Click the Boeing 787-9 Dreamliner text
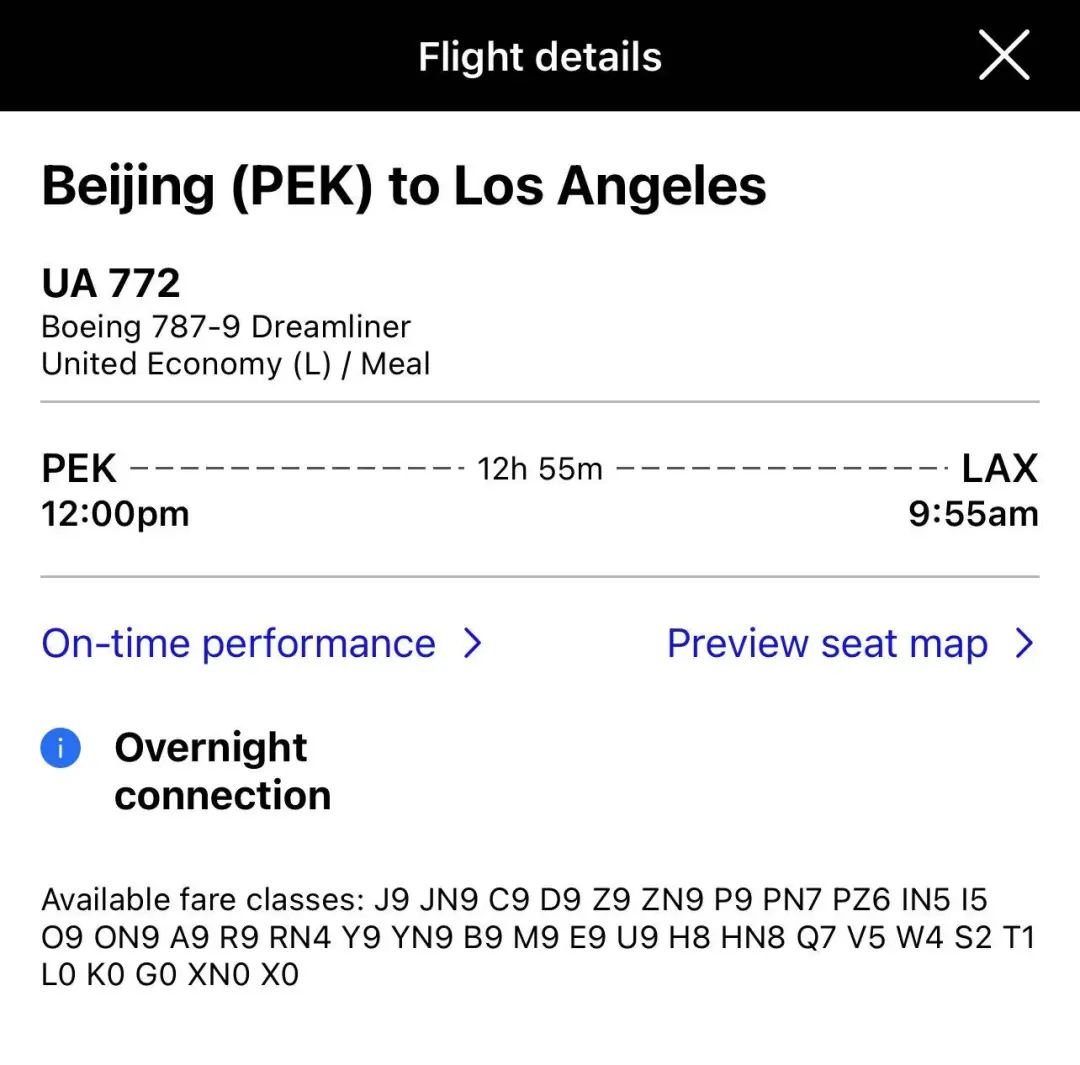This screenshot has height=1065, width=1080. (x=226, y=327)
